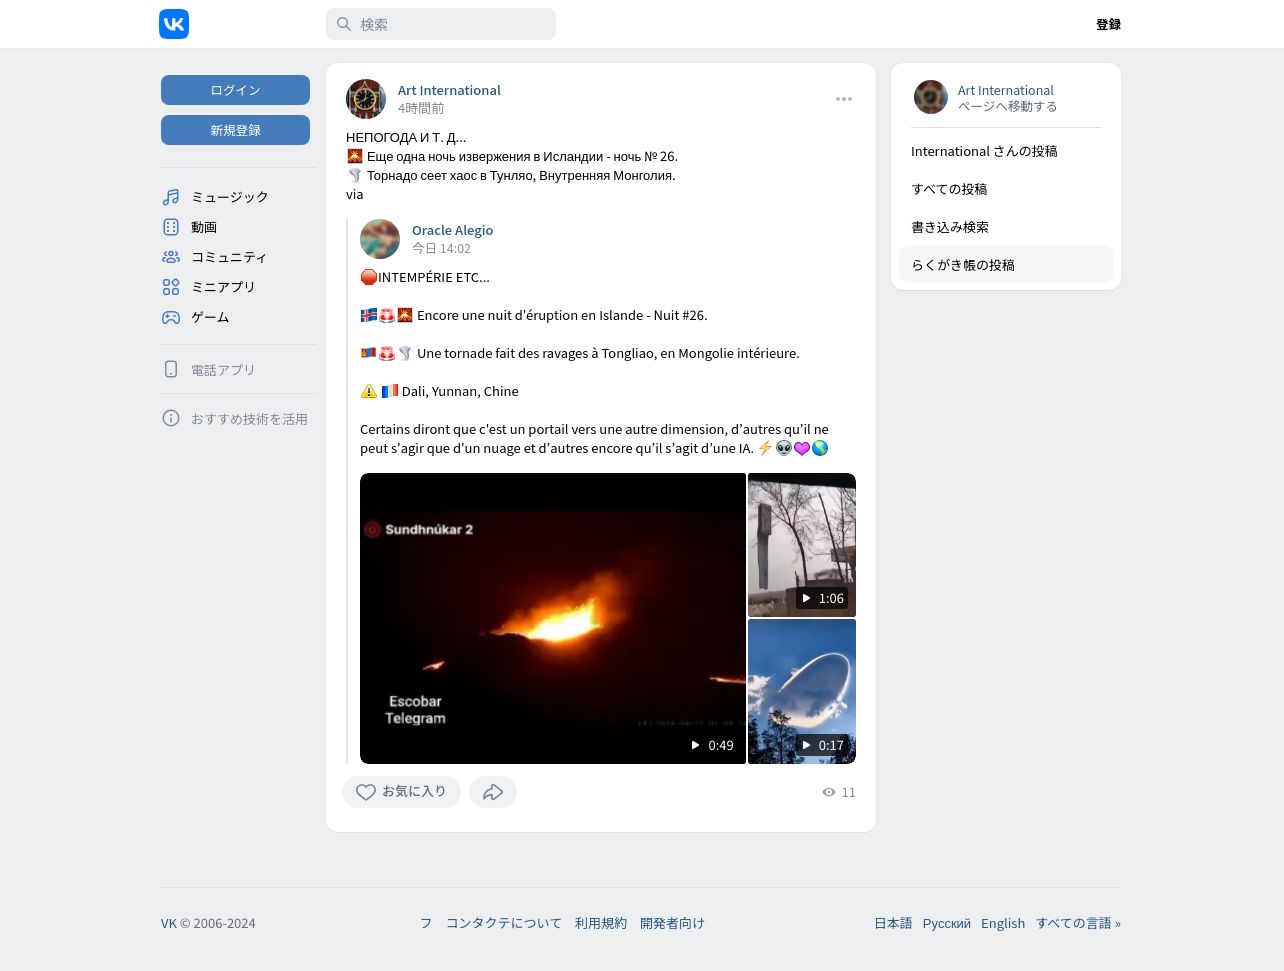1284x971 pixels.
Task: Click the ログイン button
Action: (235, 90)
